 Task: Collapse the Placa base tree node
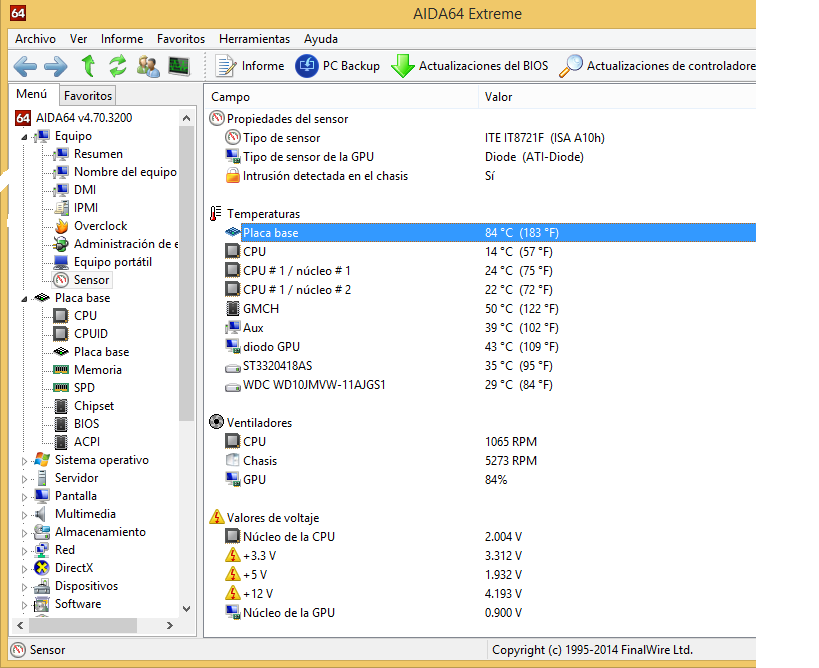pyautogui.click(x=25, y=298)
